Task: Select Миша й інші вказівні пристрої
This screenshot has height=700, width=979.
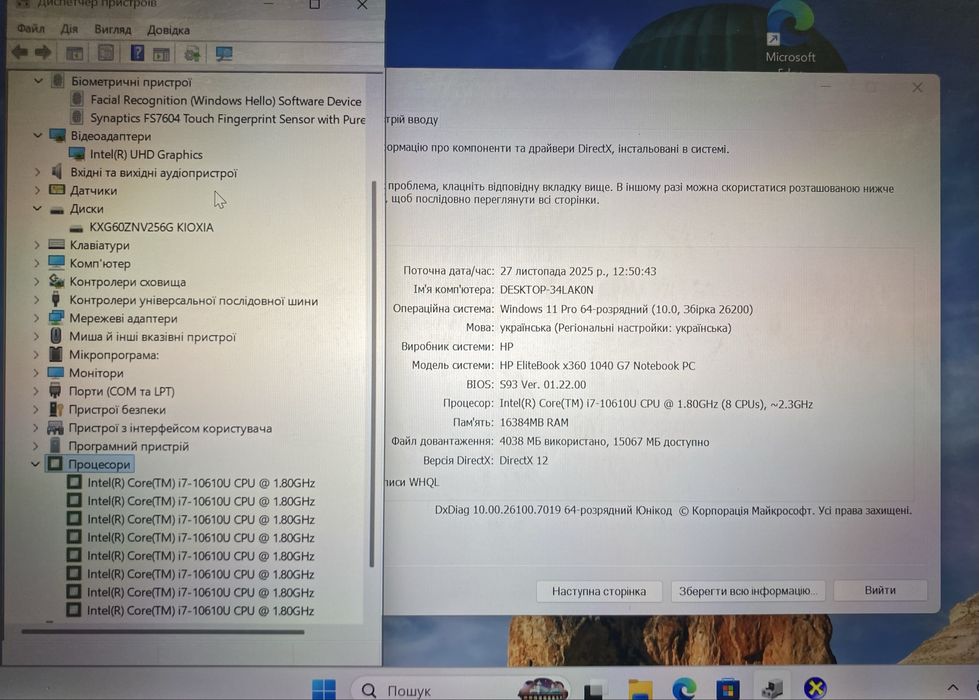Action: pyautogui.click(x=152, y=337)
